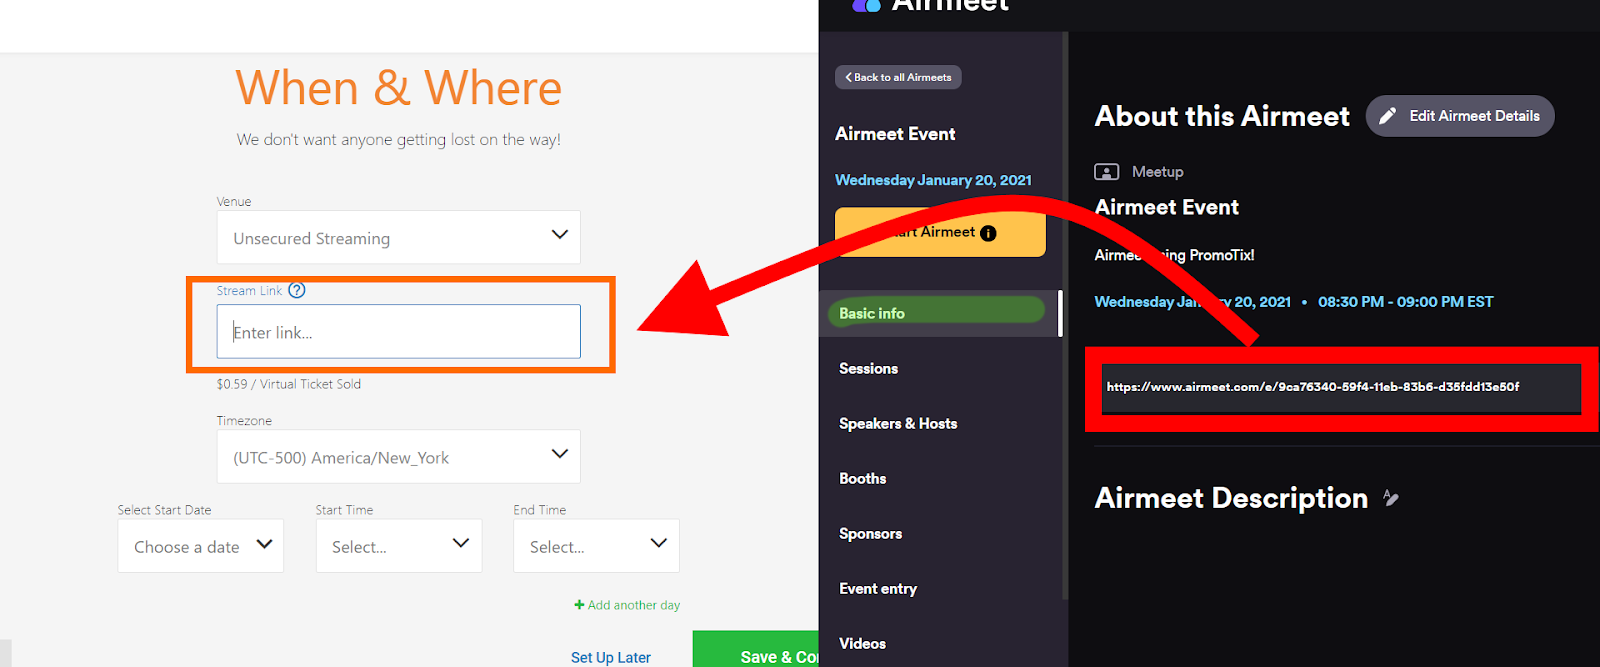Click the 'Wednesday January 20, 2021' date in sidebar
Screen dimensions: 1600x667
tap(933, 180)
